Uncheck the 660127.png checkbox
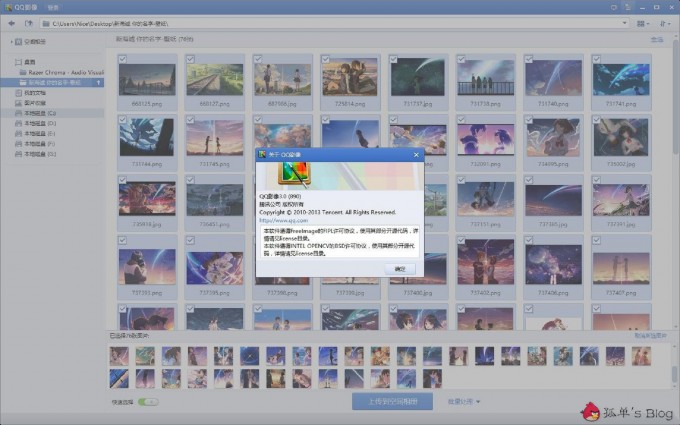 (190, 59)
